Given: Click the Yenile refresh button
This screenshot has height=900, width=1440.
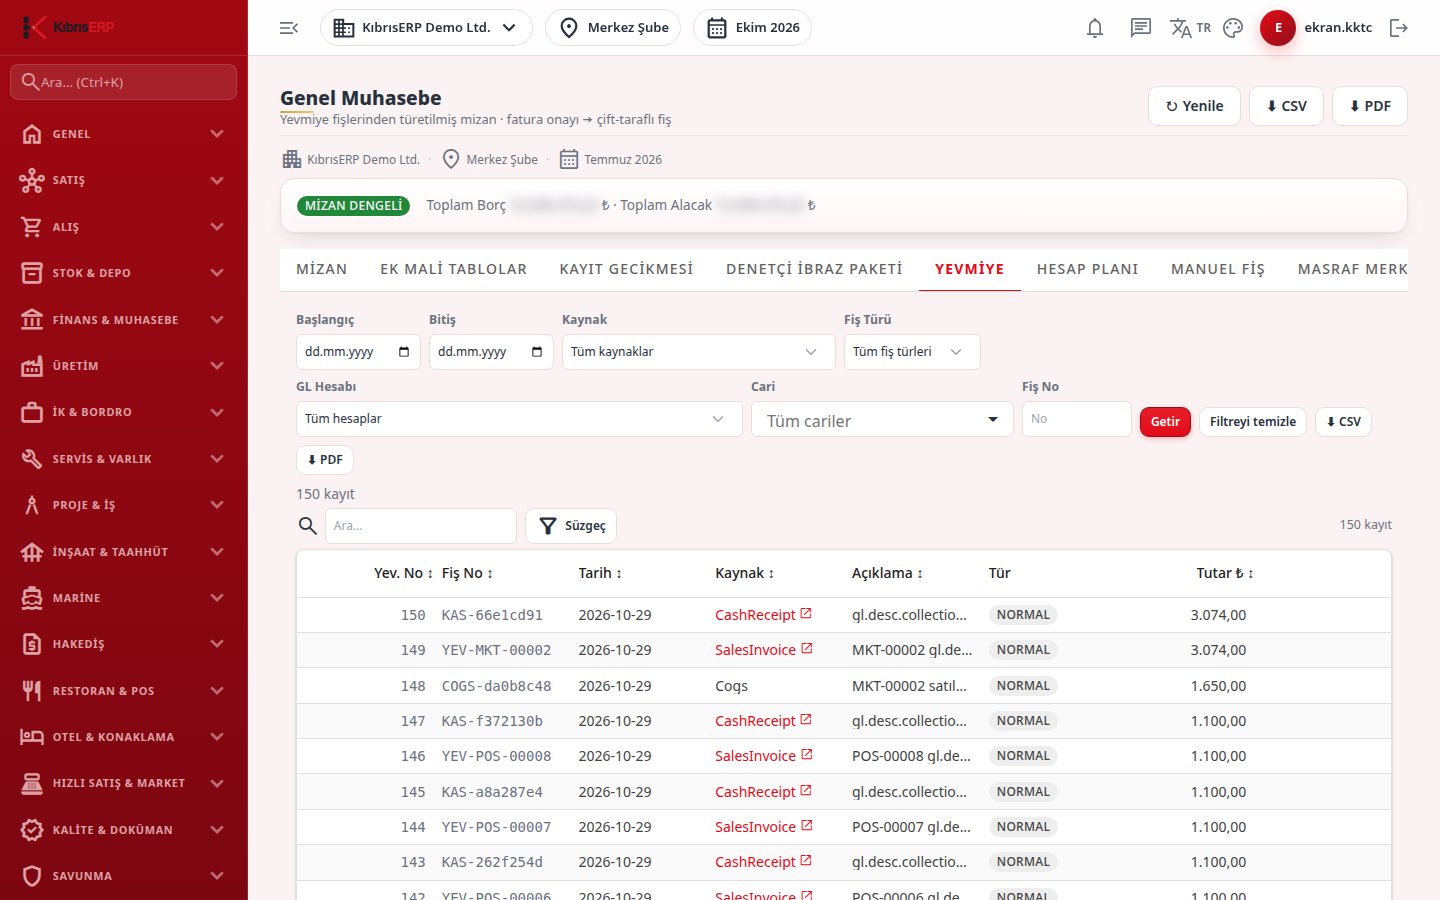Looking at the screenshot, I should 1195,106.
